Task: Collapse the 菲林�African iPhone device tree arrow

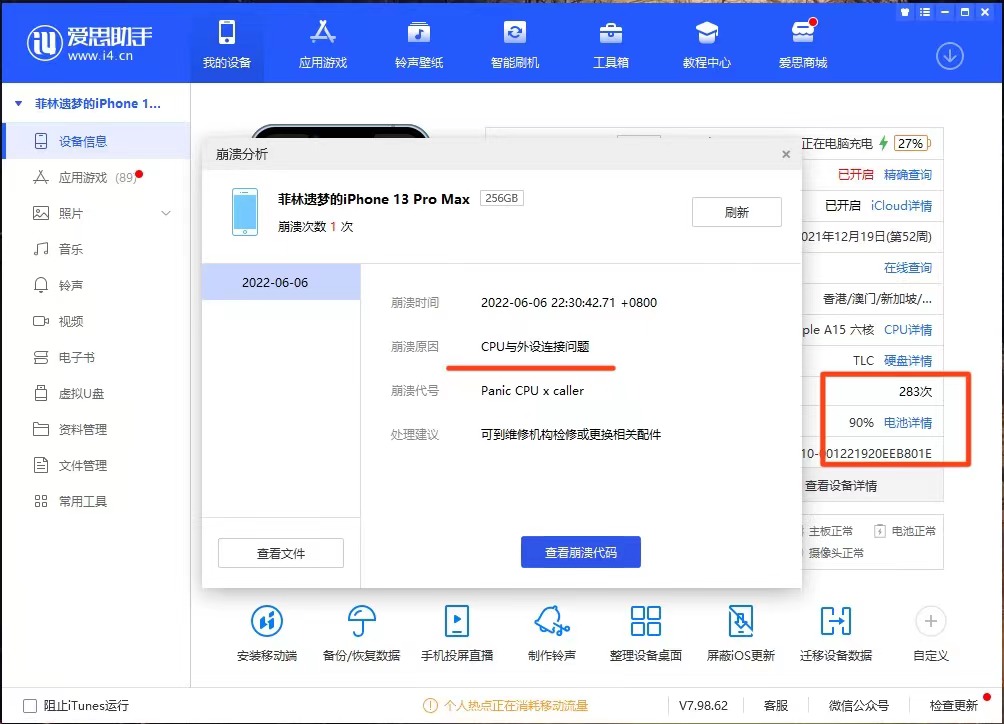Action: pyautogui.click(x=19, y=104)
